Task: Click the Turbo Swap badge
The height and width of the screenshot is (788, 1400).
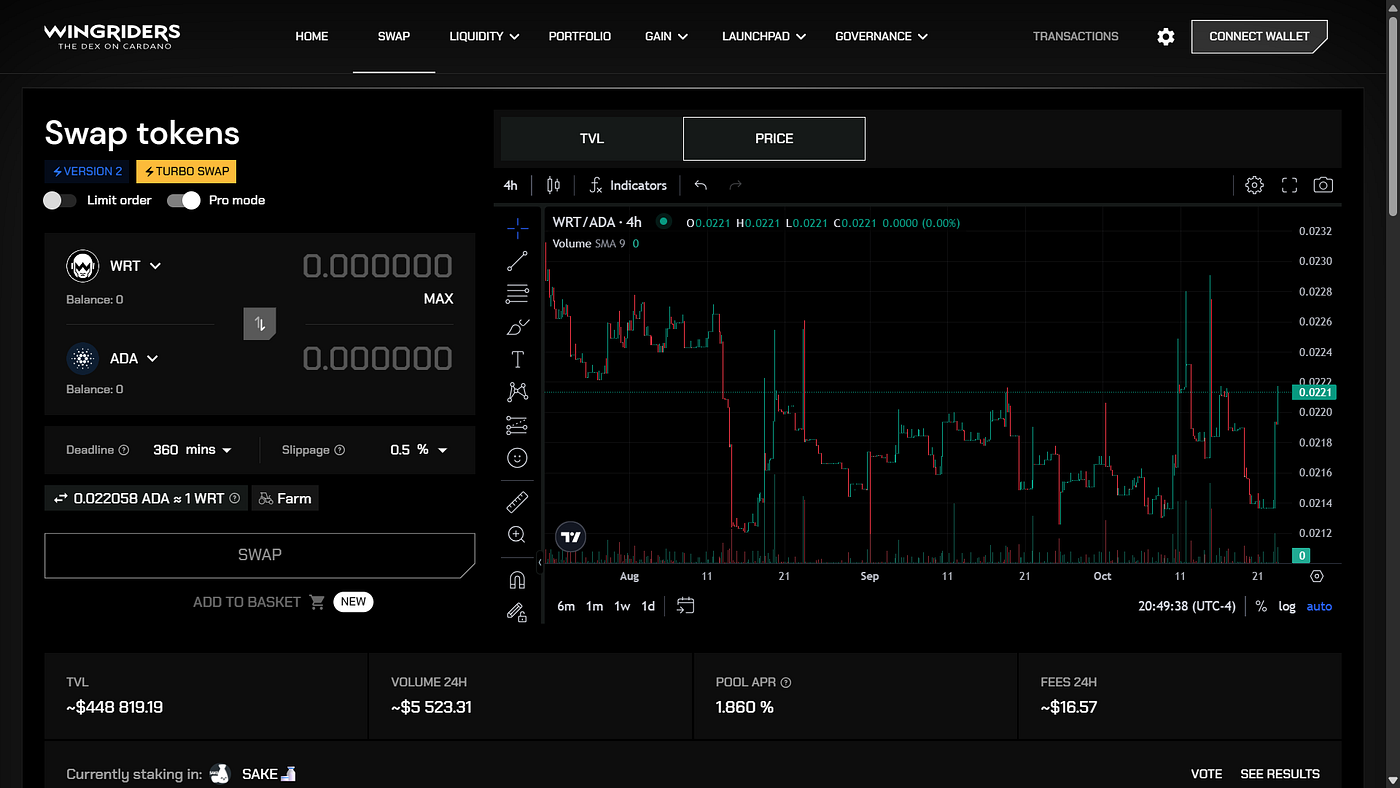Action: [x=187, y=171]
